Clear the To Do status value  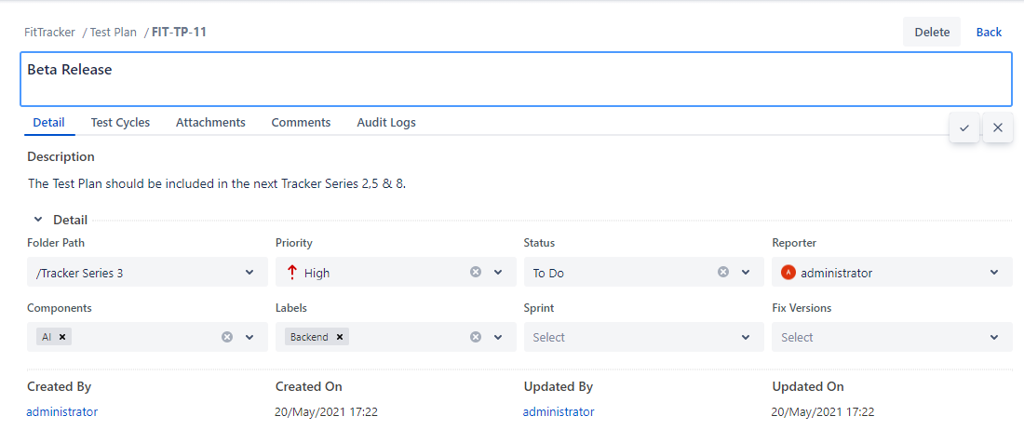[723, 272]
